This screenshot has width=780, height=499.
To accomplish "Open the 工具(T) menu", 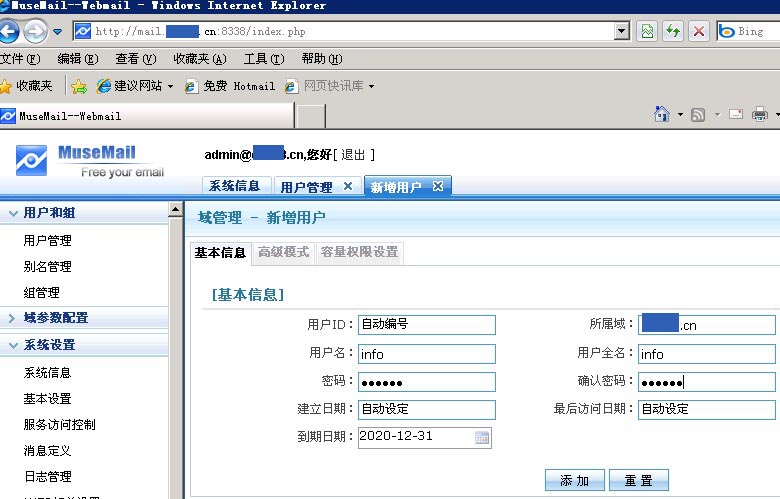I will [263, 59].
